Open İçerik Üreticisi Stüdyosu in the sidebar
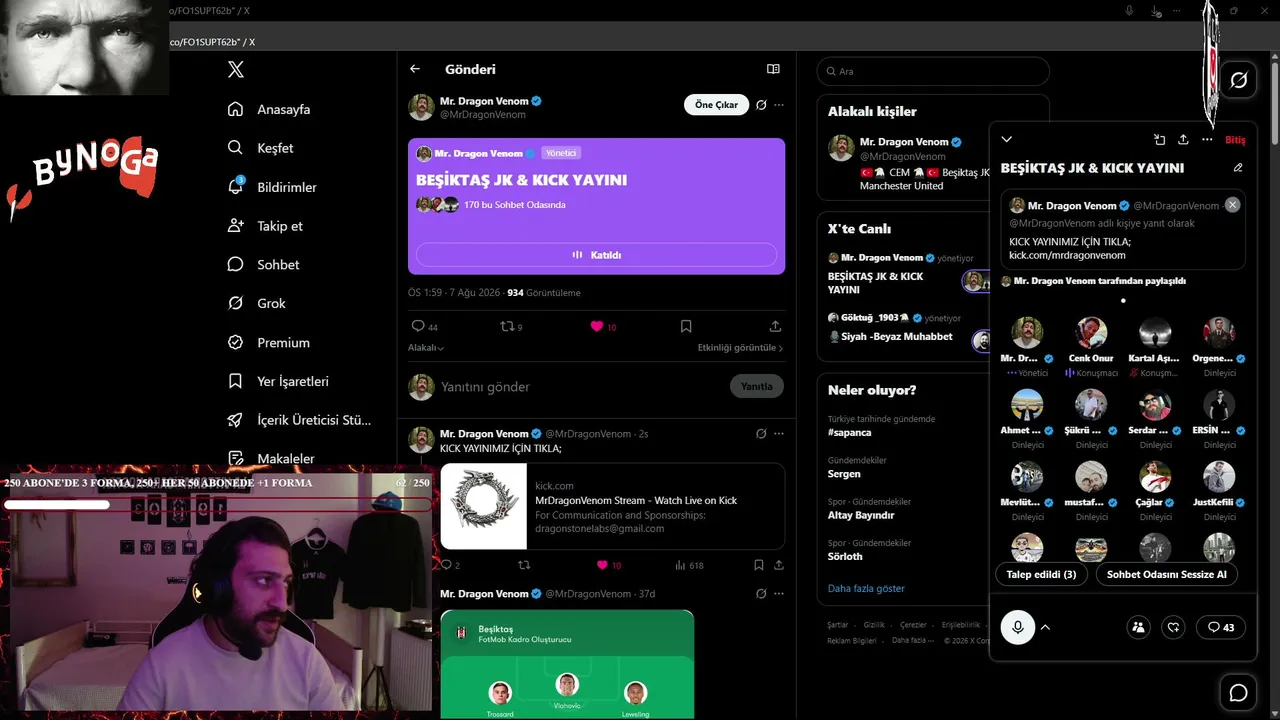1280x720 pixels. (x=299, y=420)
